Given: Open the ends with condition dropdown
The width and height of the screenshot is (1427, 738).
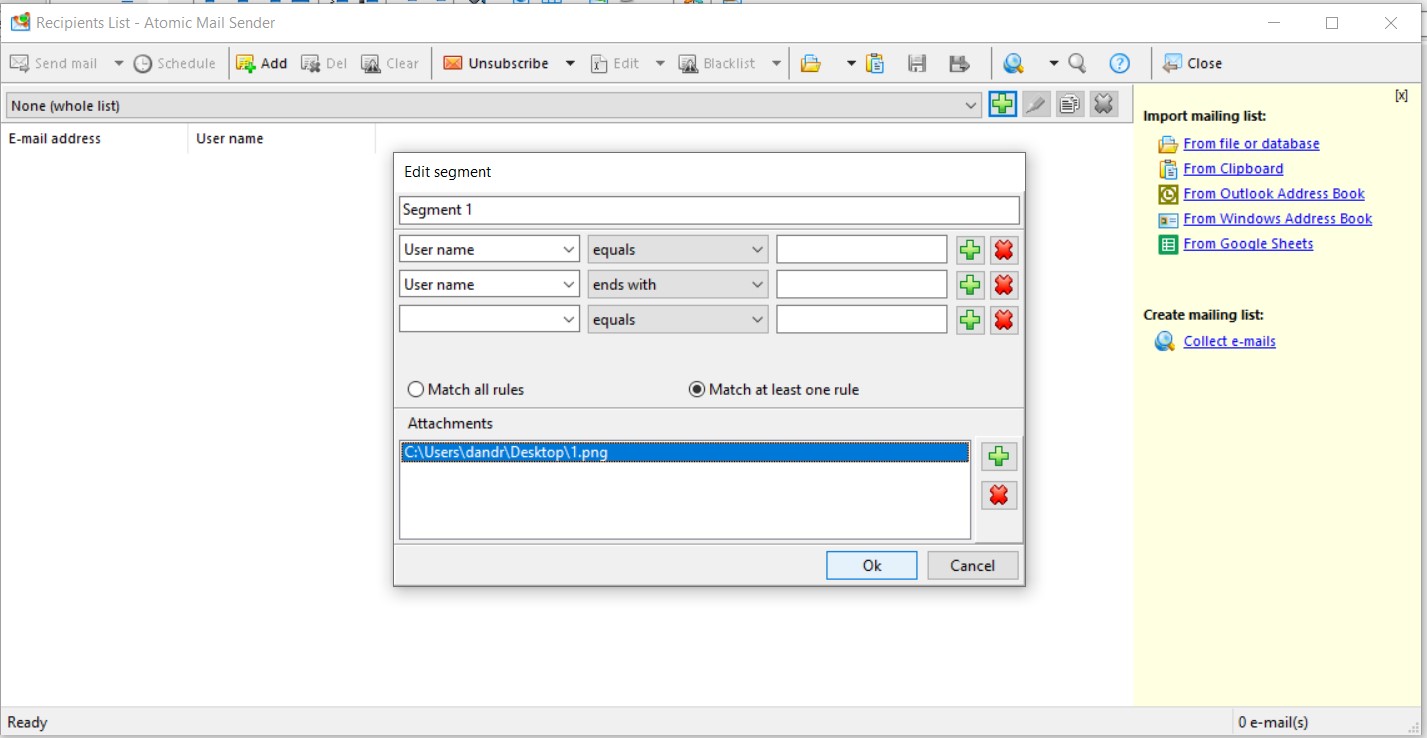Looking at the screenshot, I should (678, 285).
